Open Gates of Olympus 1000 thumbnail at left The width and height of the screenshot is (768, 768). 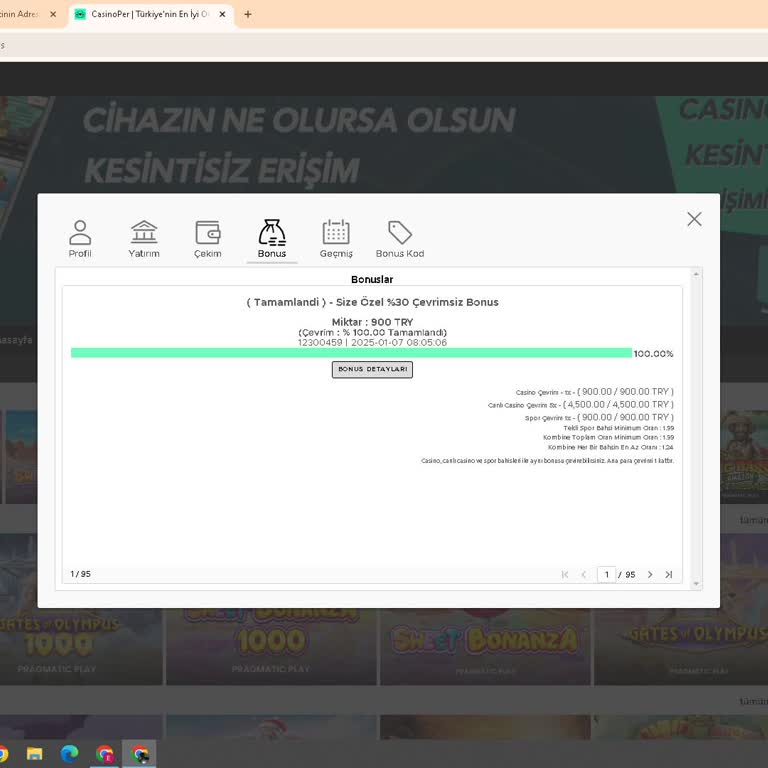[x=81, y=647]
